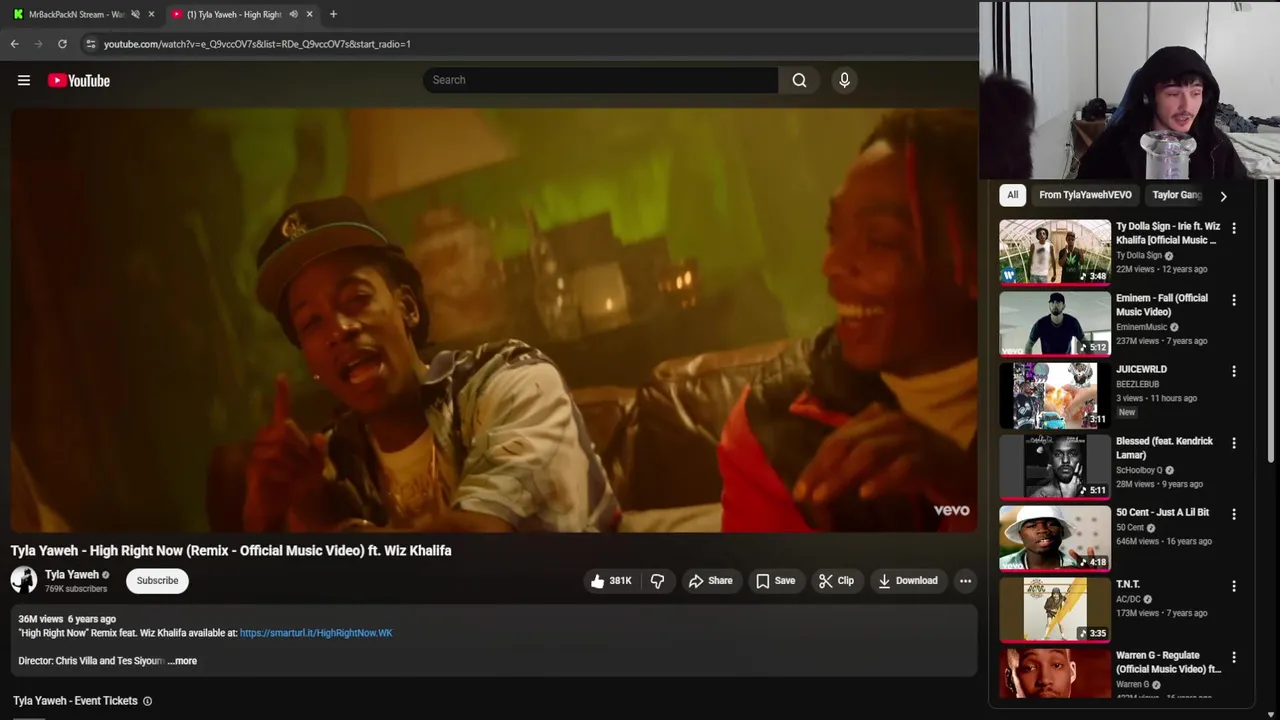The height and width of the screenshot is (720, 1280).
Task: Expand the description with ...more
Action: tap(183, 661)
